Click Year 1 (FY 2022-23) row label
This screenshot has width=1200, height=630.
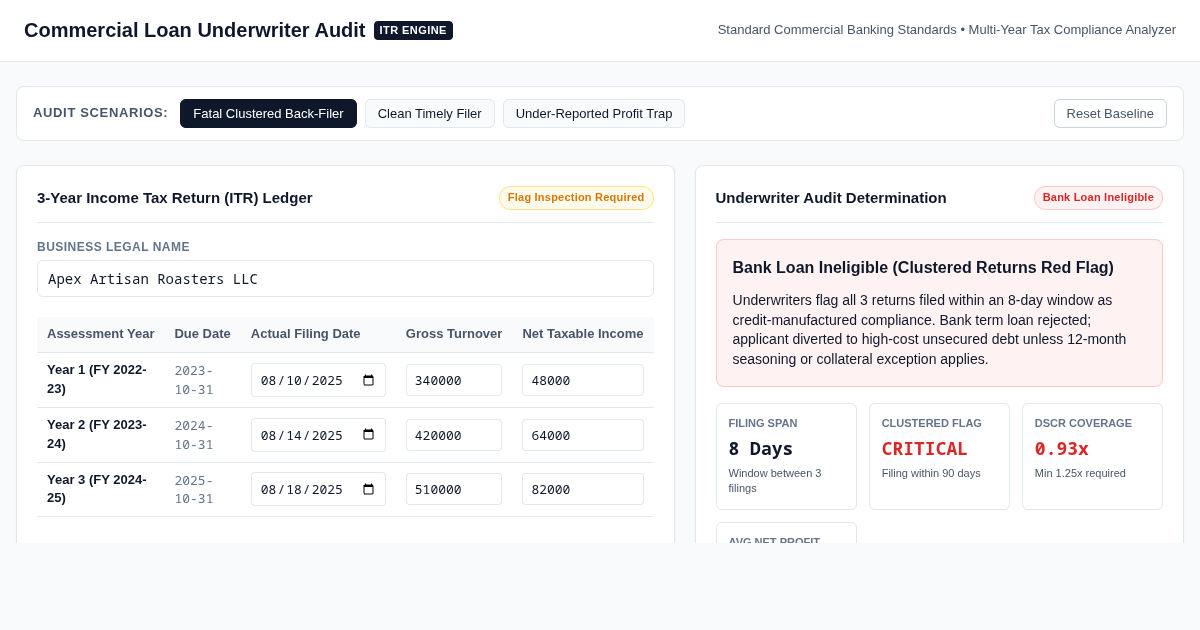point(97,379)
